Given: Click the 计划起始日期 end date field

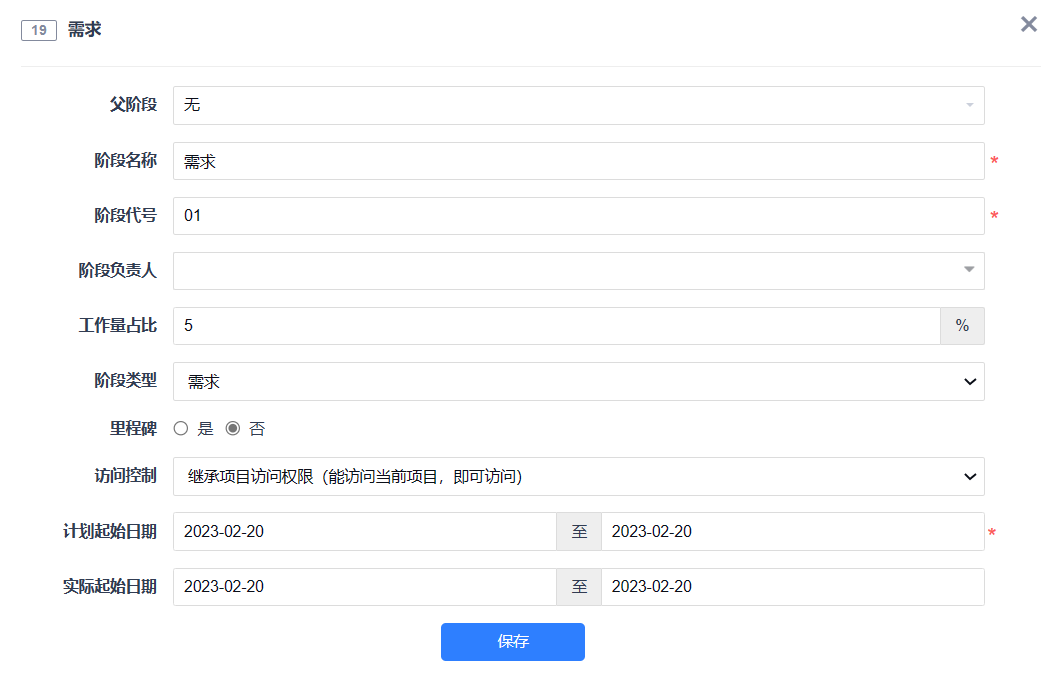Looking at the screenshot, I should [792, 532].
